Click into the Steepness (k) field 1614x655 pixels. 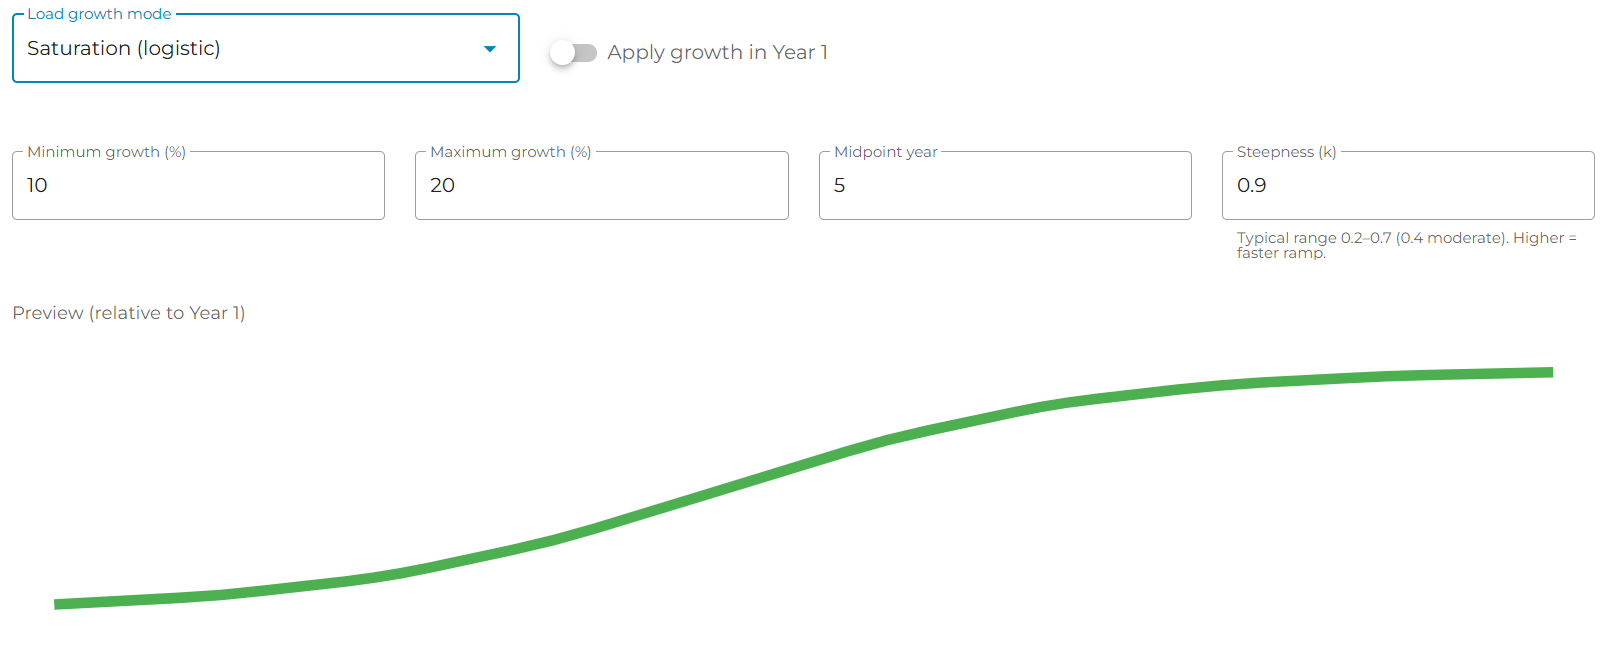1408,186
